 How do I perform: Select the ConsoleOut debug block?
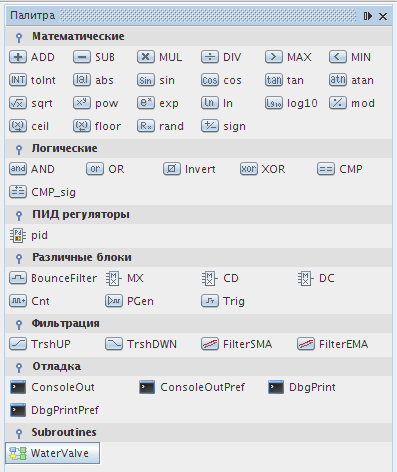pyautogui.click(x=52, y=387)
